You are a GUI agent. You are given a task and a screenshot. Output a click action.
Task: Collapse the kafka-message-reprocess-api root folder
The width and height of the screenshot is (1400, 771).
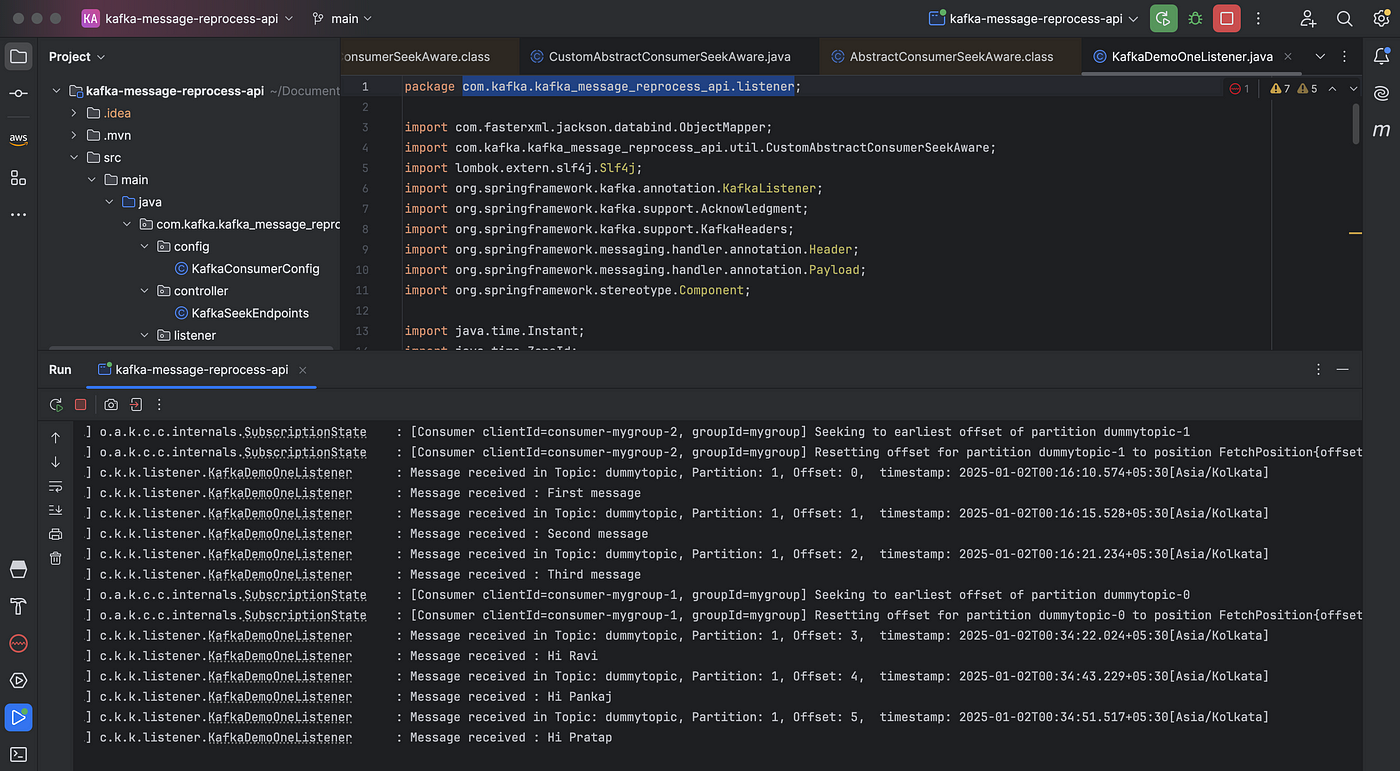pos(56,91)
